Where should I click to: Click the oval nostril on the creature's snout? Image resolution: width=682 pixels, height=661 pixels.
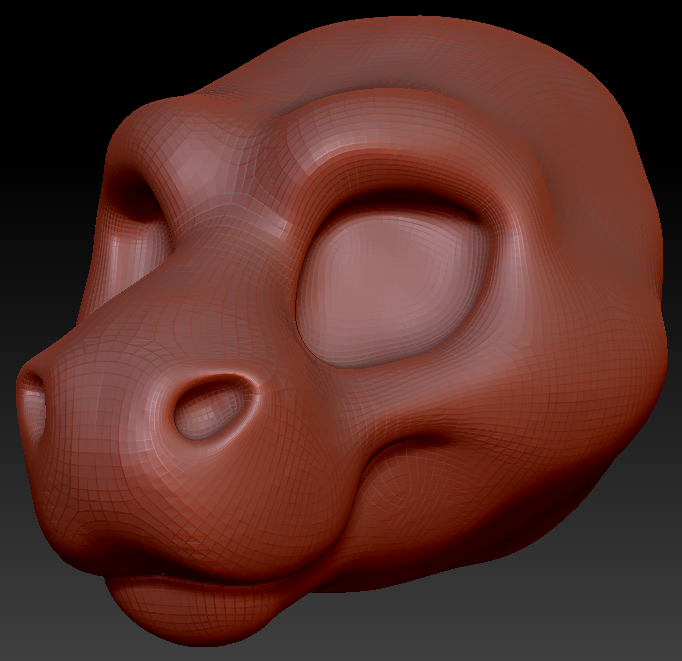pyautogui.click(x=214, y=408)
